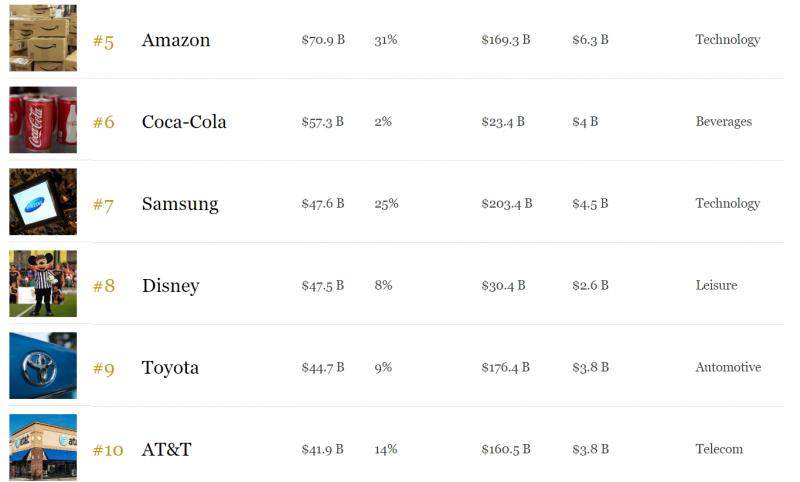Click the Coca-Cola brand name
The width and height of the screenshot is (800, 482).
[184, 122]
